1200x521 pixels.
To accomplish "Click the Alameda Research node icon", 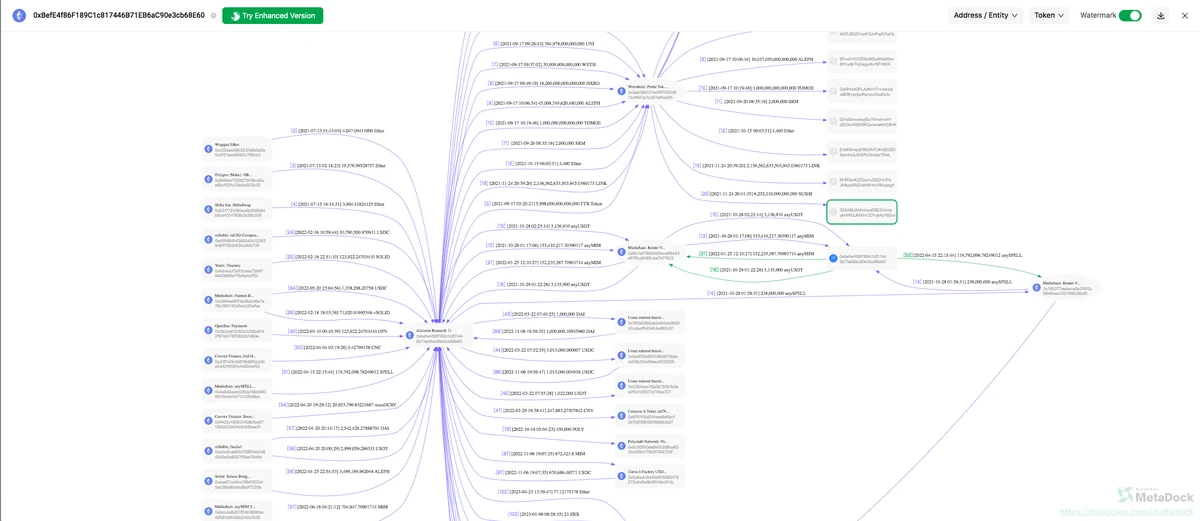I will coord(410,337).
